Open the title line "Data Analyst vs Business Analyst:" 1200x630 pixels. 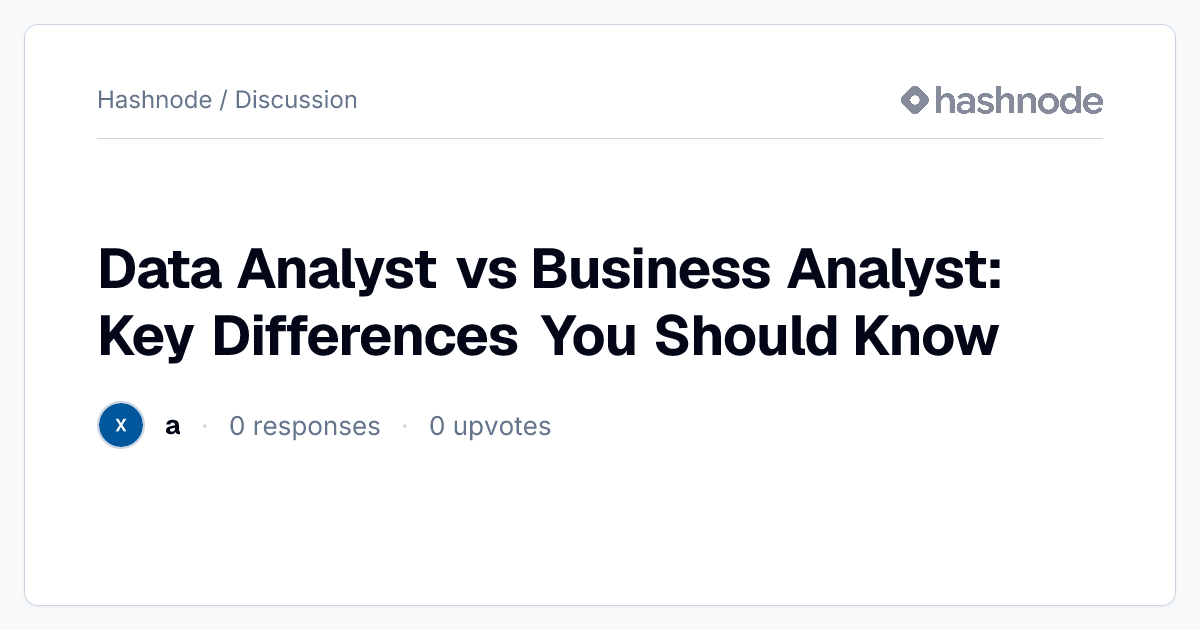(x=550, y=270)
